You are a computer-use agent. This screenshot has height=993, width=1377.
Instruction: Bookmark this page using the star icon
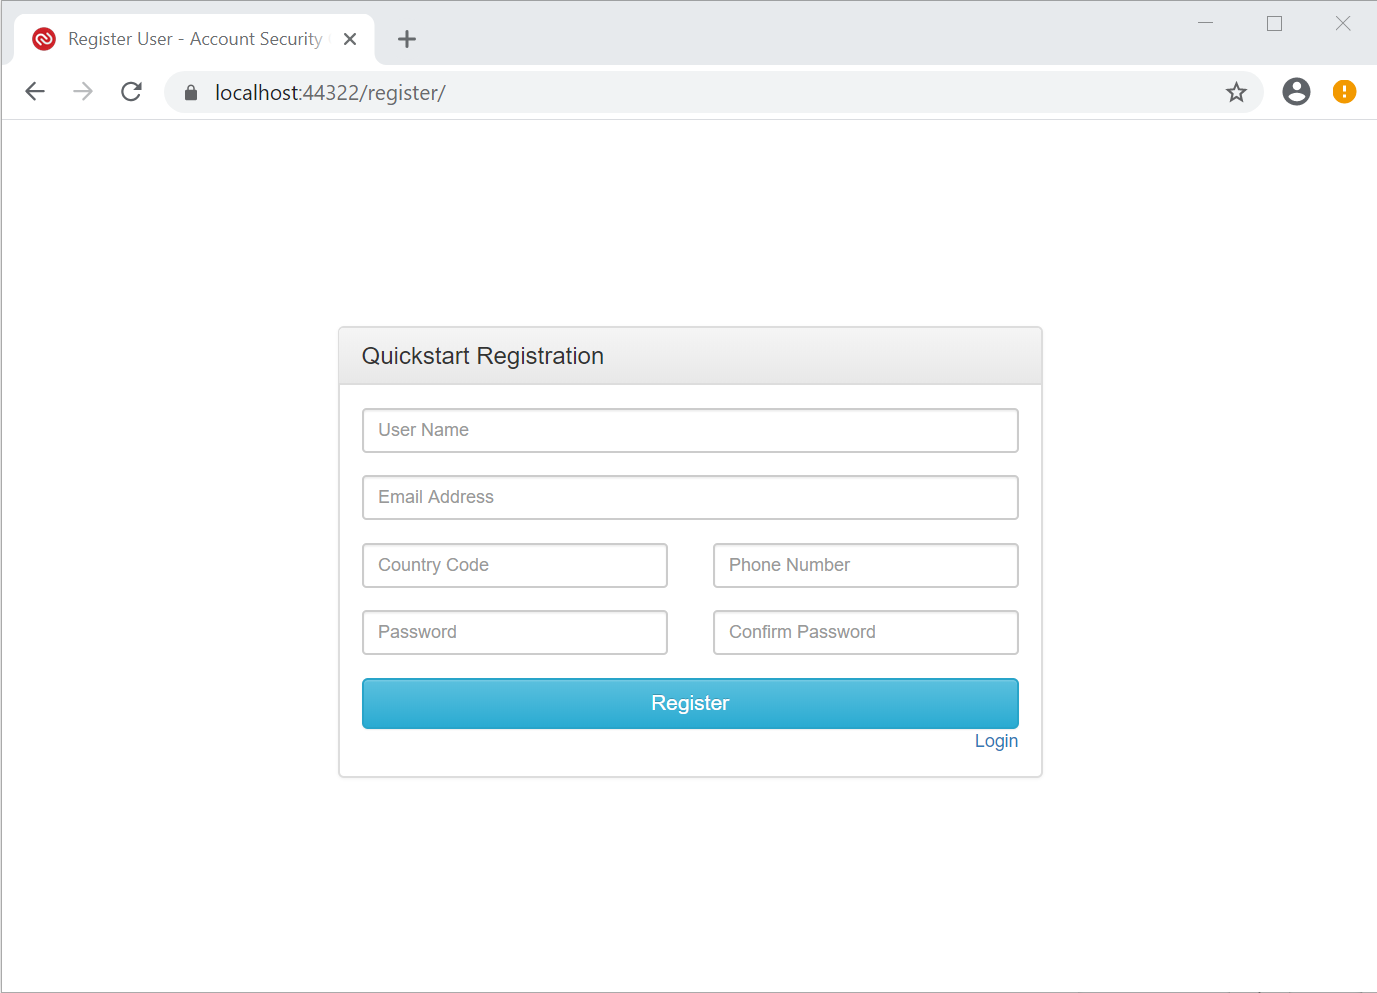point(1237,91)
